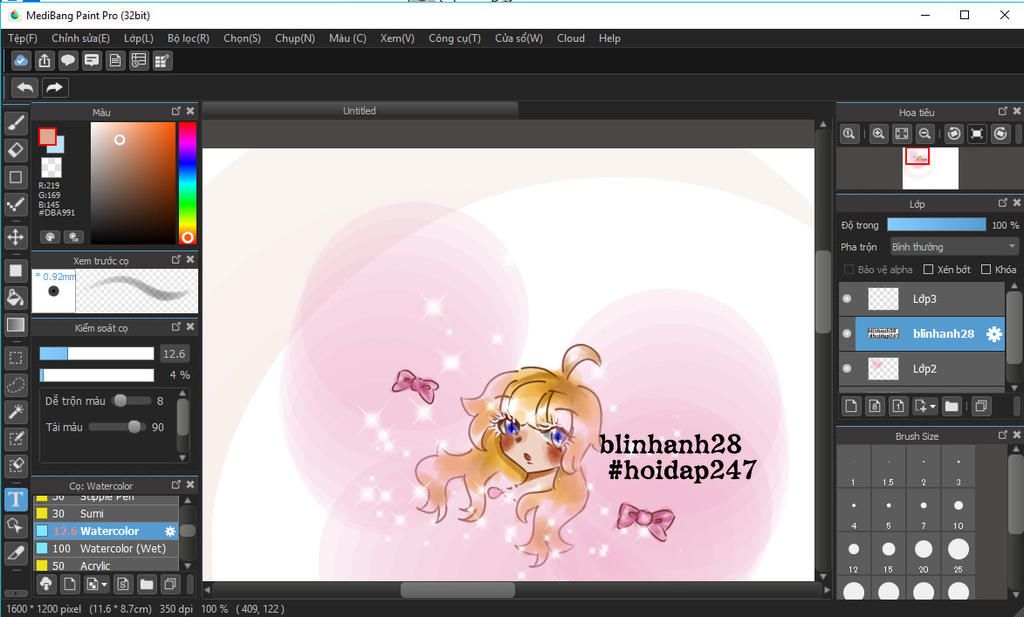Select the Bucket fill tool
This screenshot has width=1024, height=617.
coord(16,298)
